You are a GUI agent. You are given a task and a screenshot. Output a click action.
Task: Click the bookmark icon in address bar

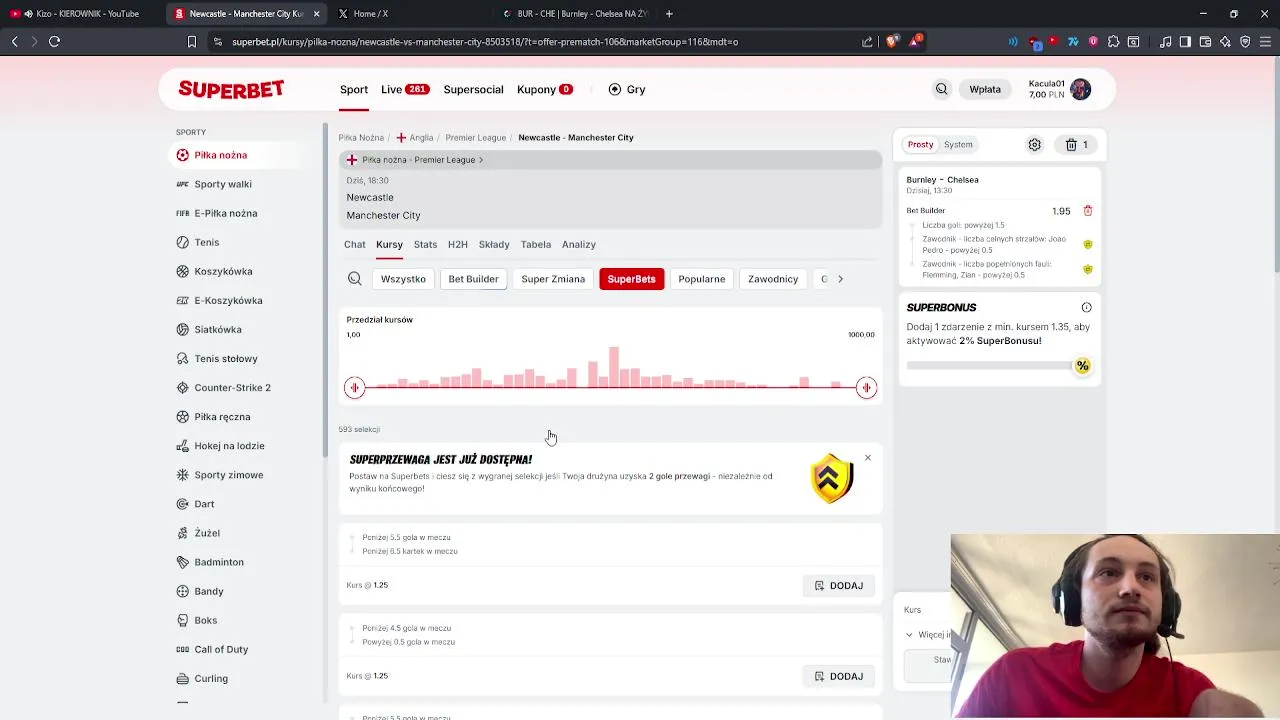192,42
